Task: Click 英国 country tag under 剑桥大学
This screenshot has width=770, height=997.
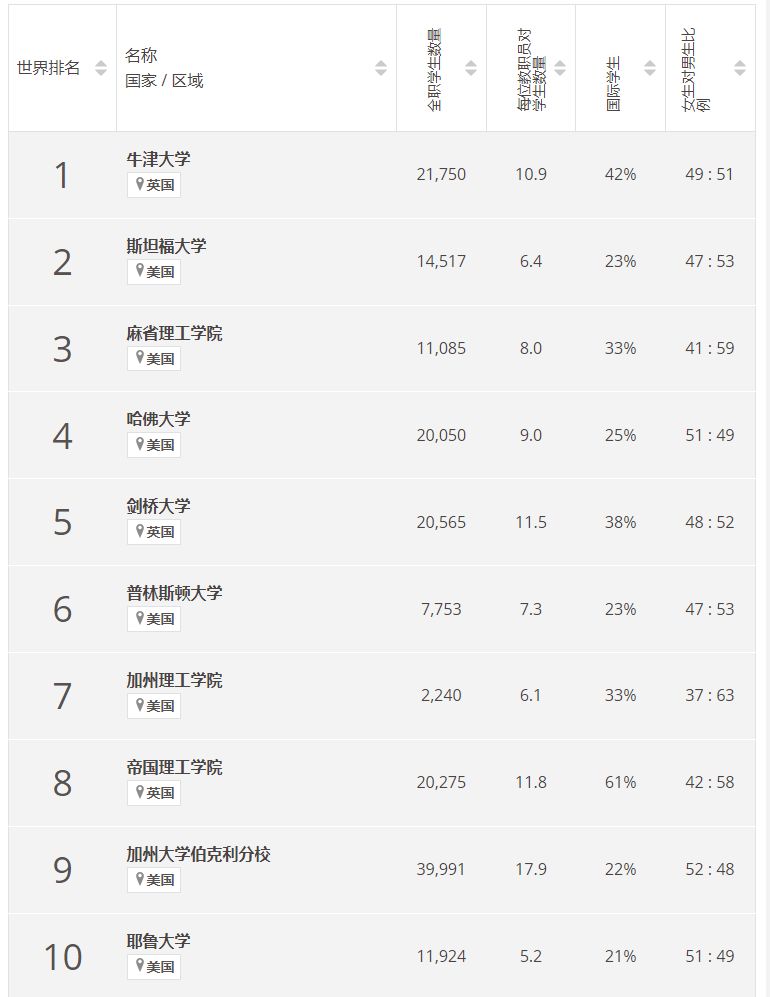Action: 154,532
